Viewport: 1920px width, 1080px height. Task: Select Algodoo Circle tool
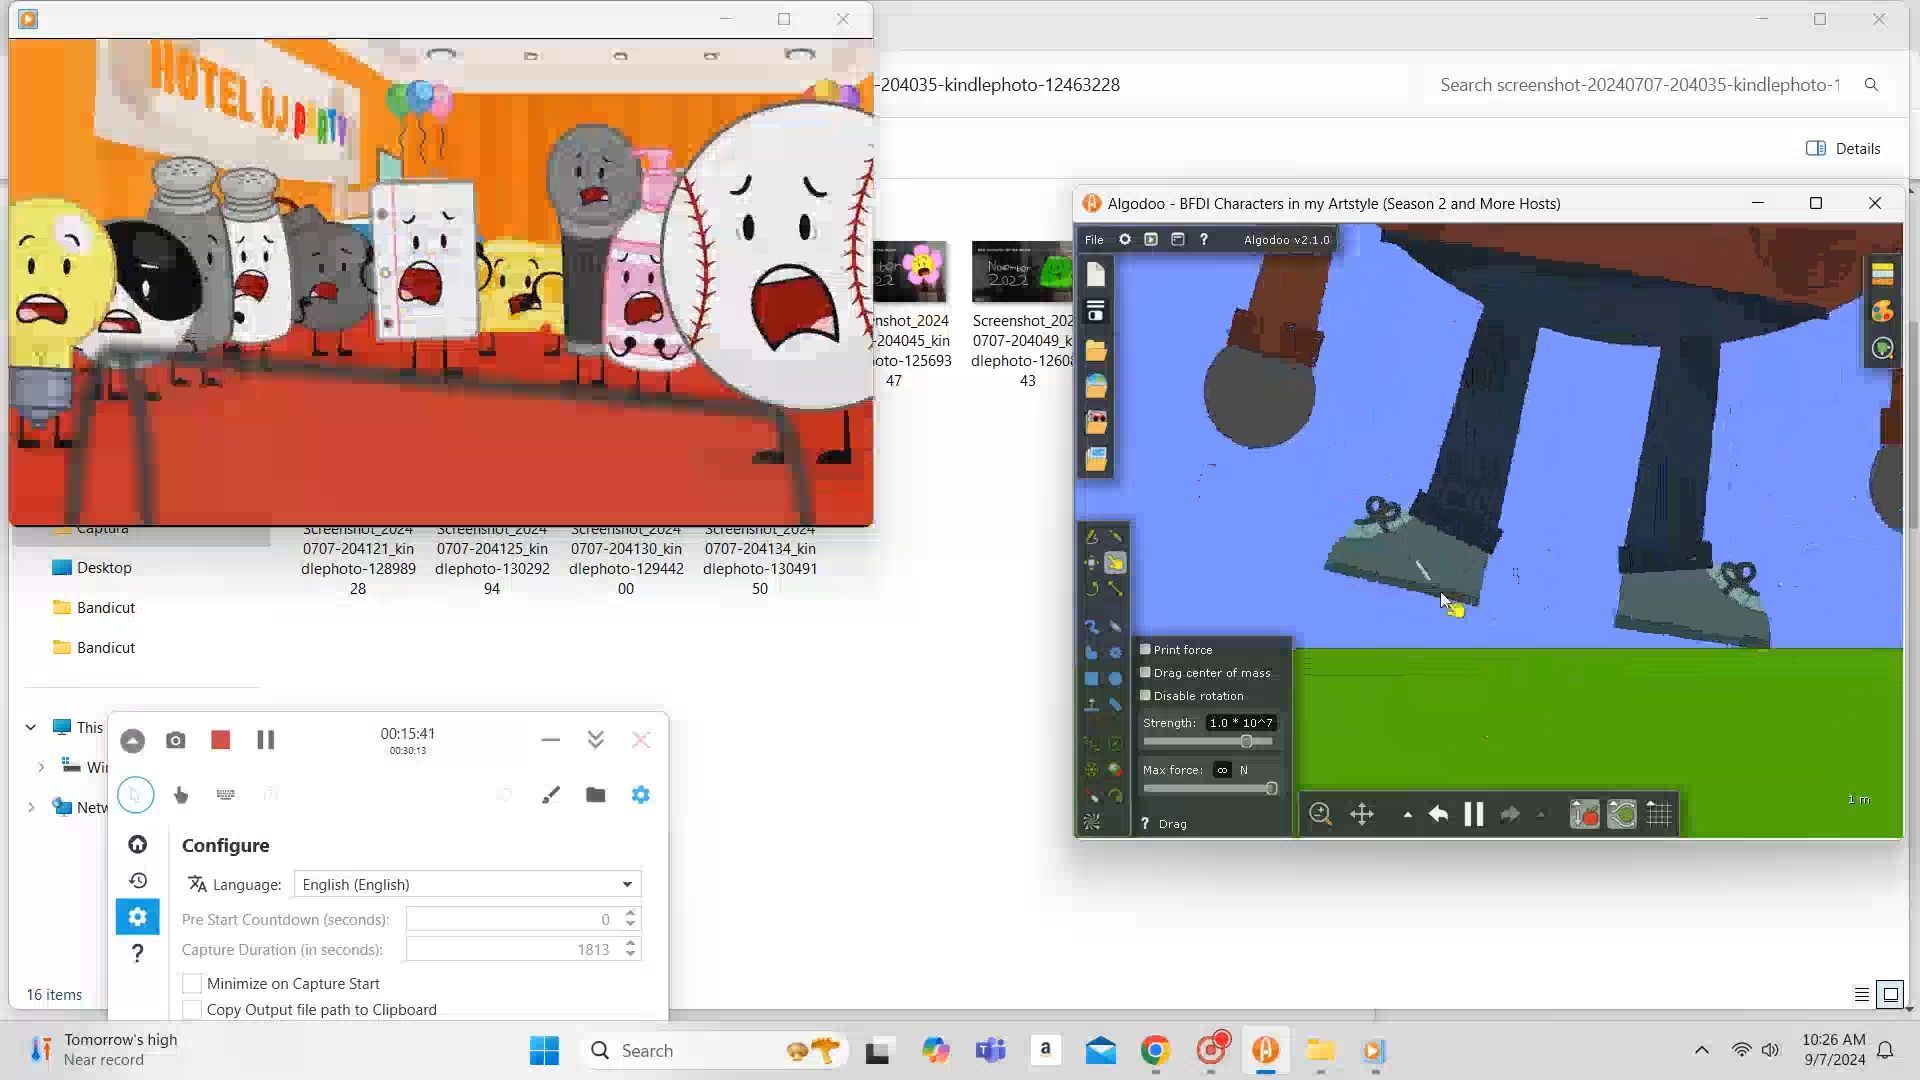(x=1115, y=678)
